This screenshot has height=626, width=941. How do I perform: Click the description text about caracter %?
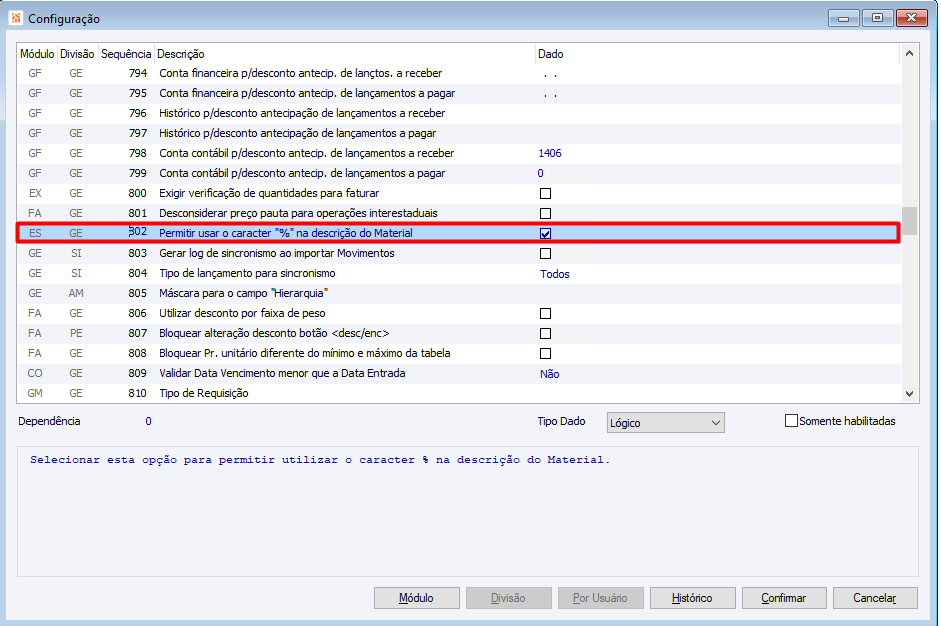(x=320, y=460)
